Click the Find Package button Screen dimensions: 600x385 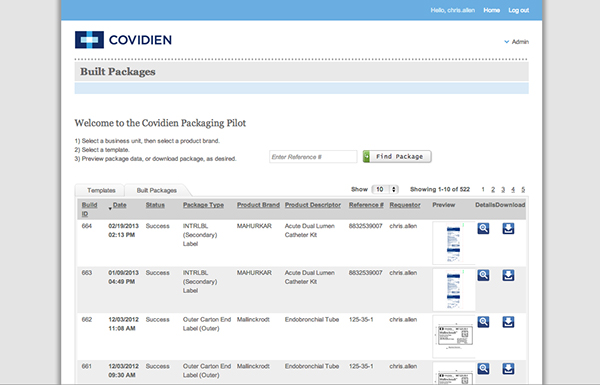pyautogui.click(x=397, y=157)
